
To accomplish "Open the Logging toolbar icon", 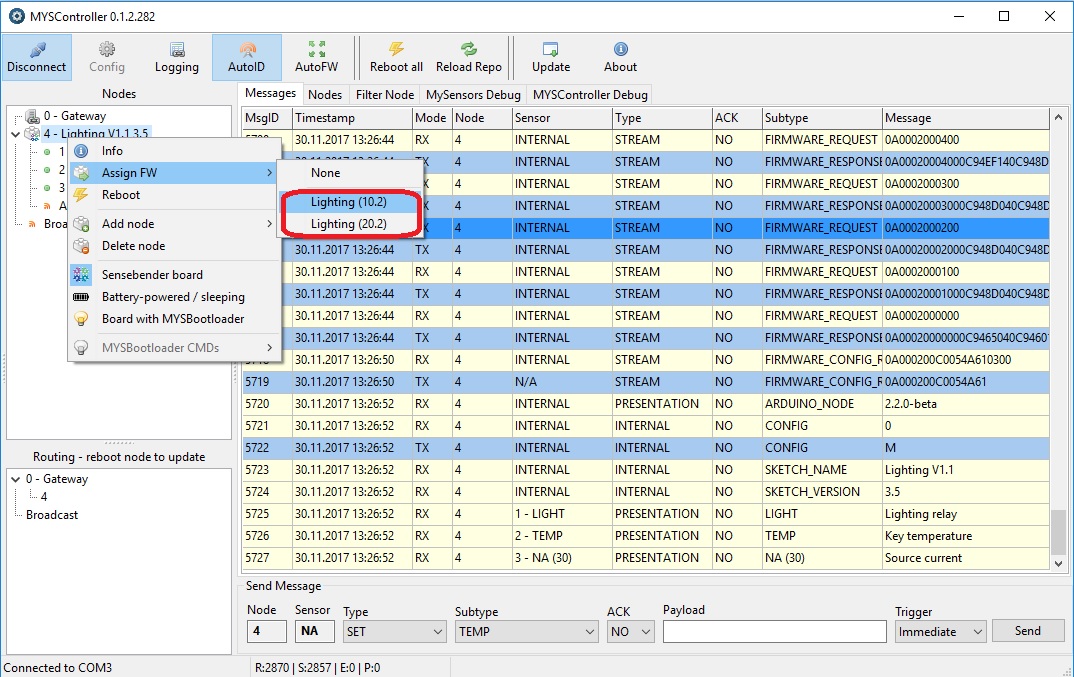I will (x=177, y=57).
